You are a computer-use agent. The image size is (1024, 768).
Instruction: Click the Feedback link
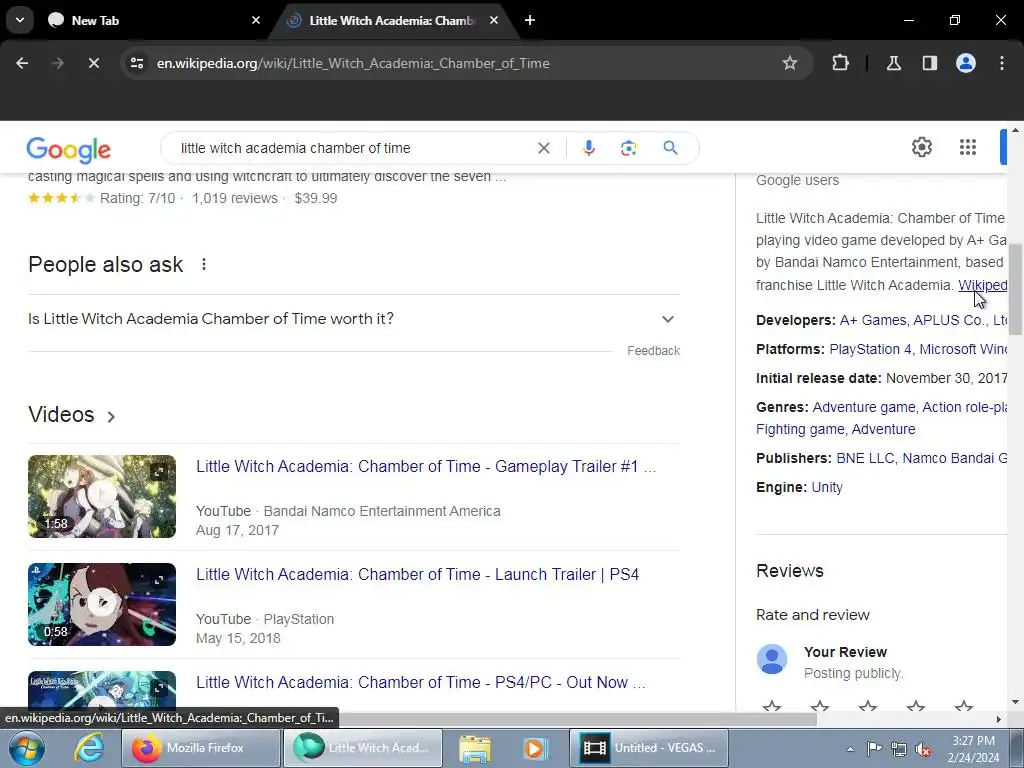tap(653, 351)
